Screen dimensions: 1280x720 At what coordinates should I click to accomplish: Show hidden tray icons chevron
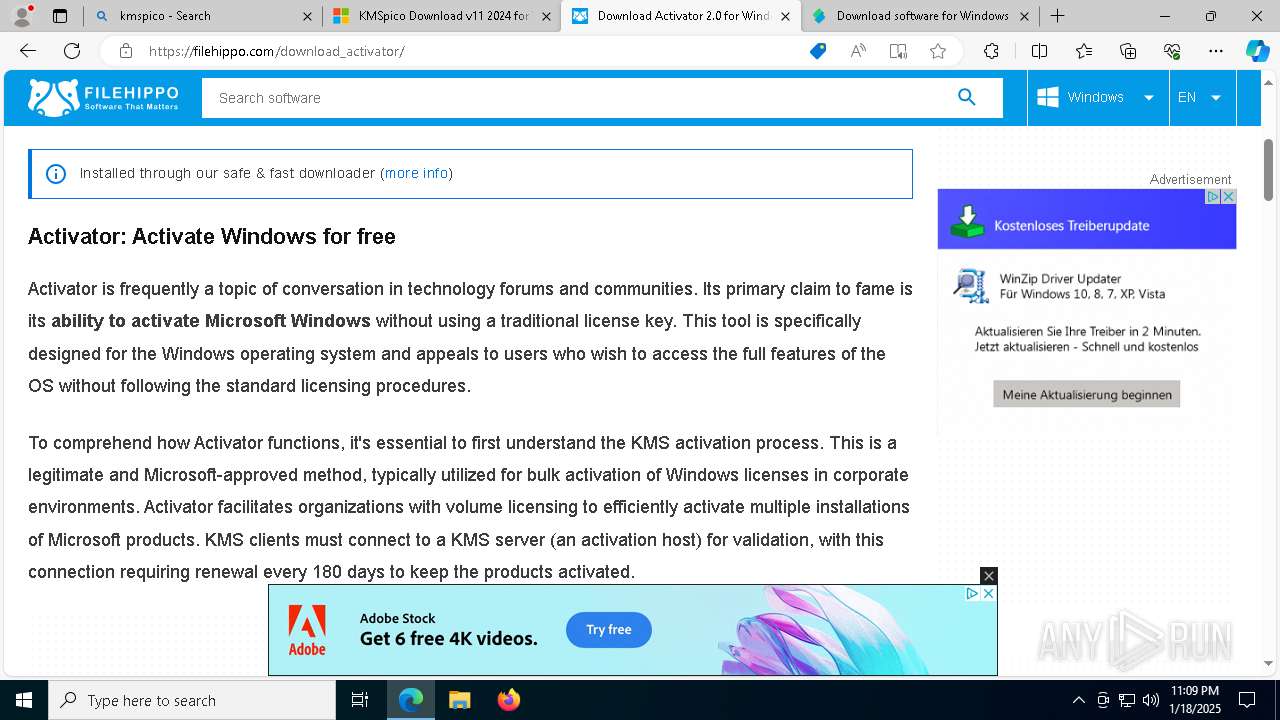pos(1078,700)
